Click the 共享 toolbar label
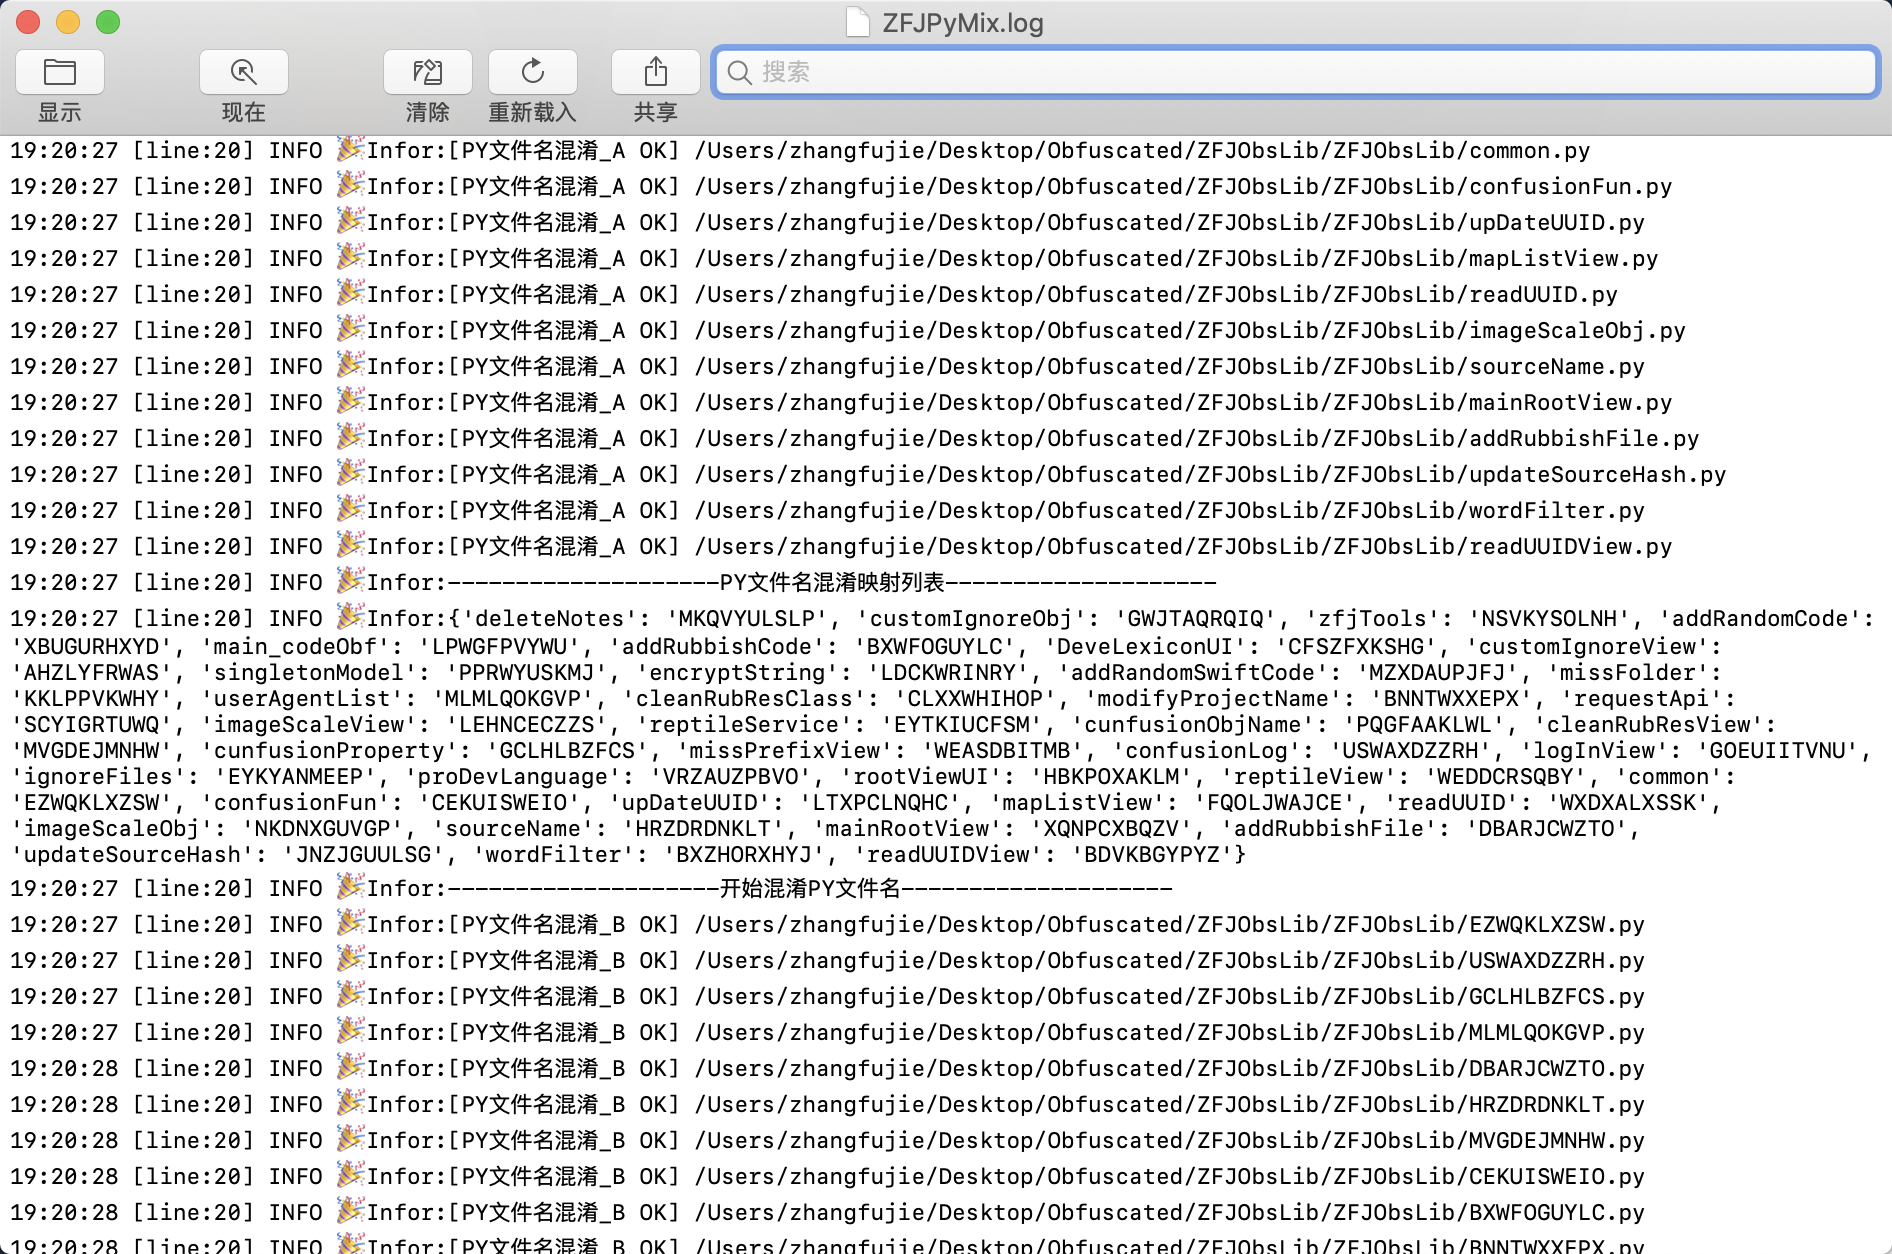1892x1254 pixels. click(656, 112)
